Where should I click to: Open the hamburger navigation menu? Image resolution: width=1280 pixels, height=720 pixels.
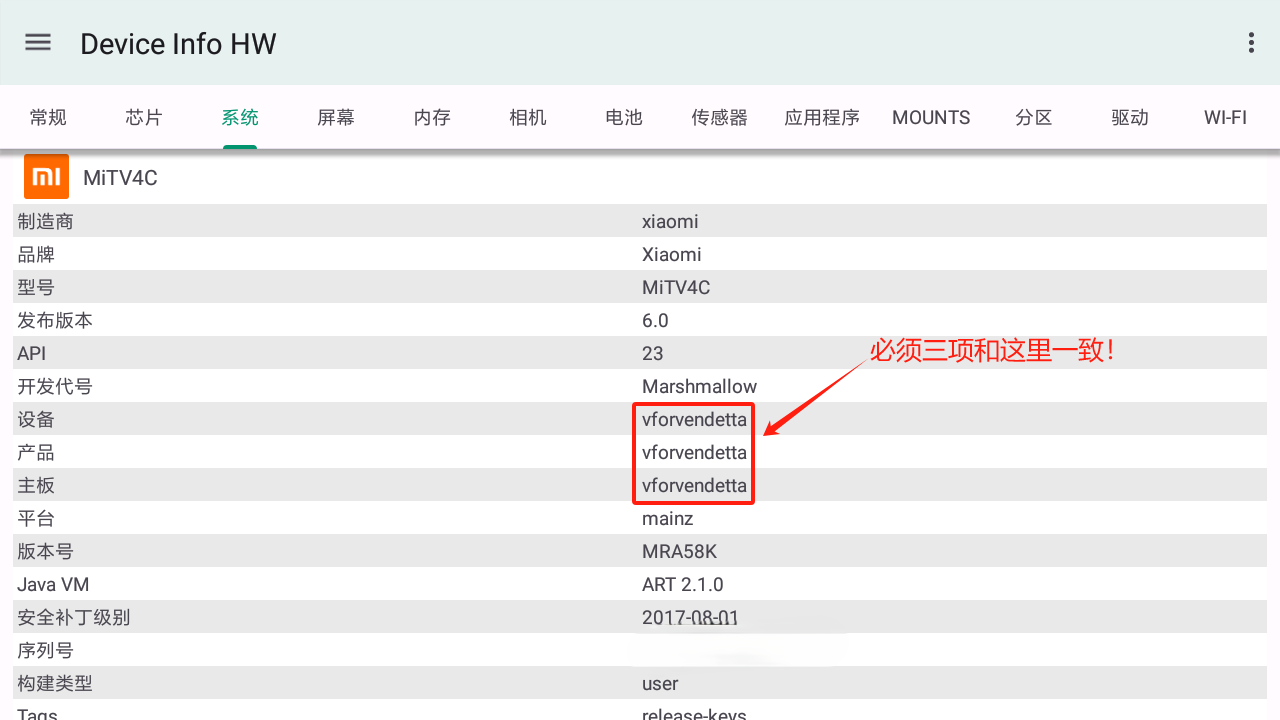[x=38, y=42]
